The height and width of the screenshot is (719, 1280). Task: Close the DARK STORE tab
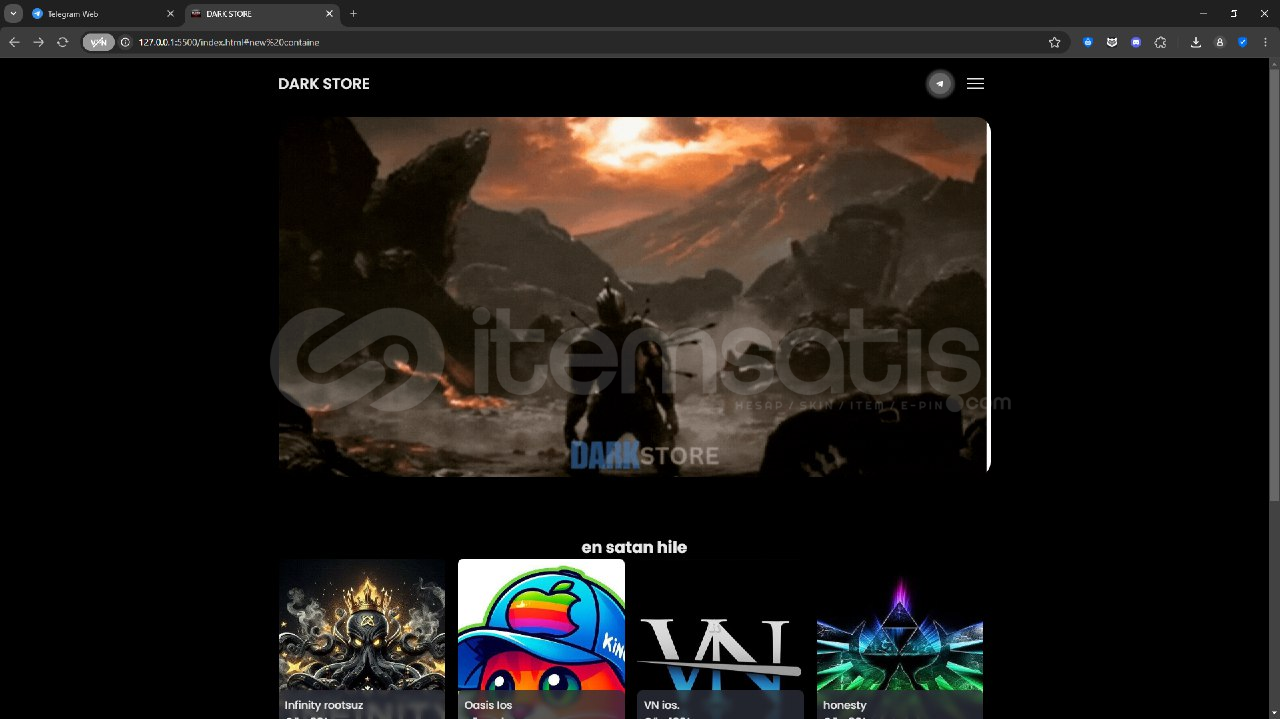(330, 14)
